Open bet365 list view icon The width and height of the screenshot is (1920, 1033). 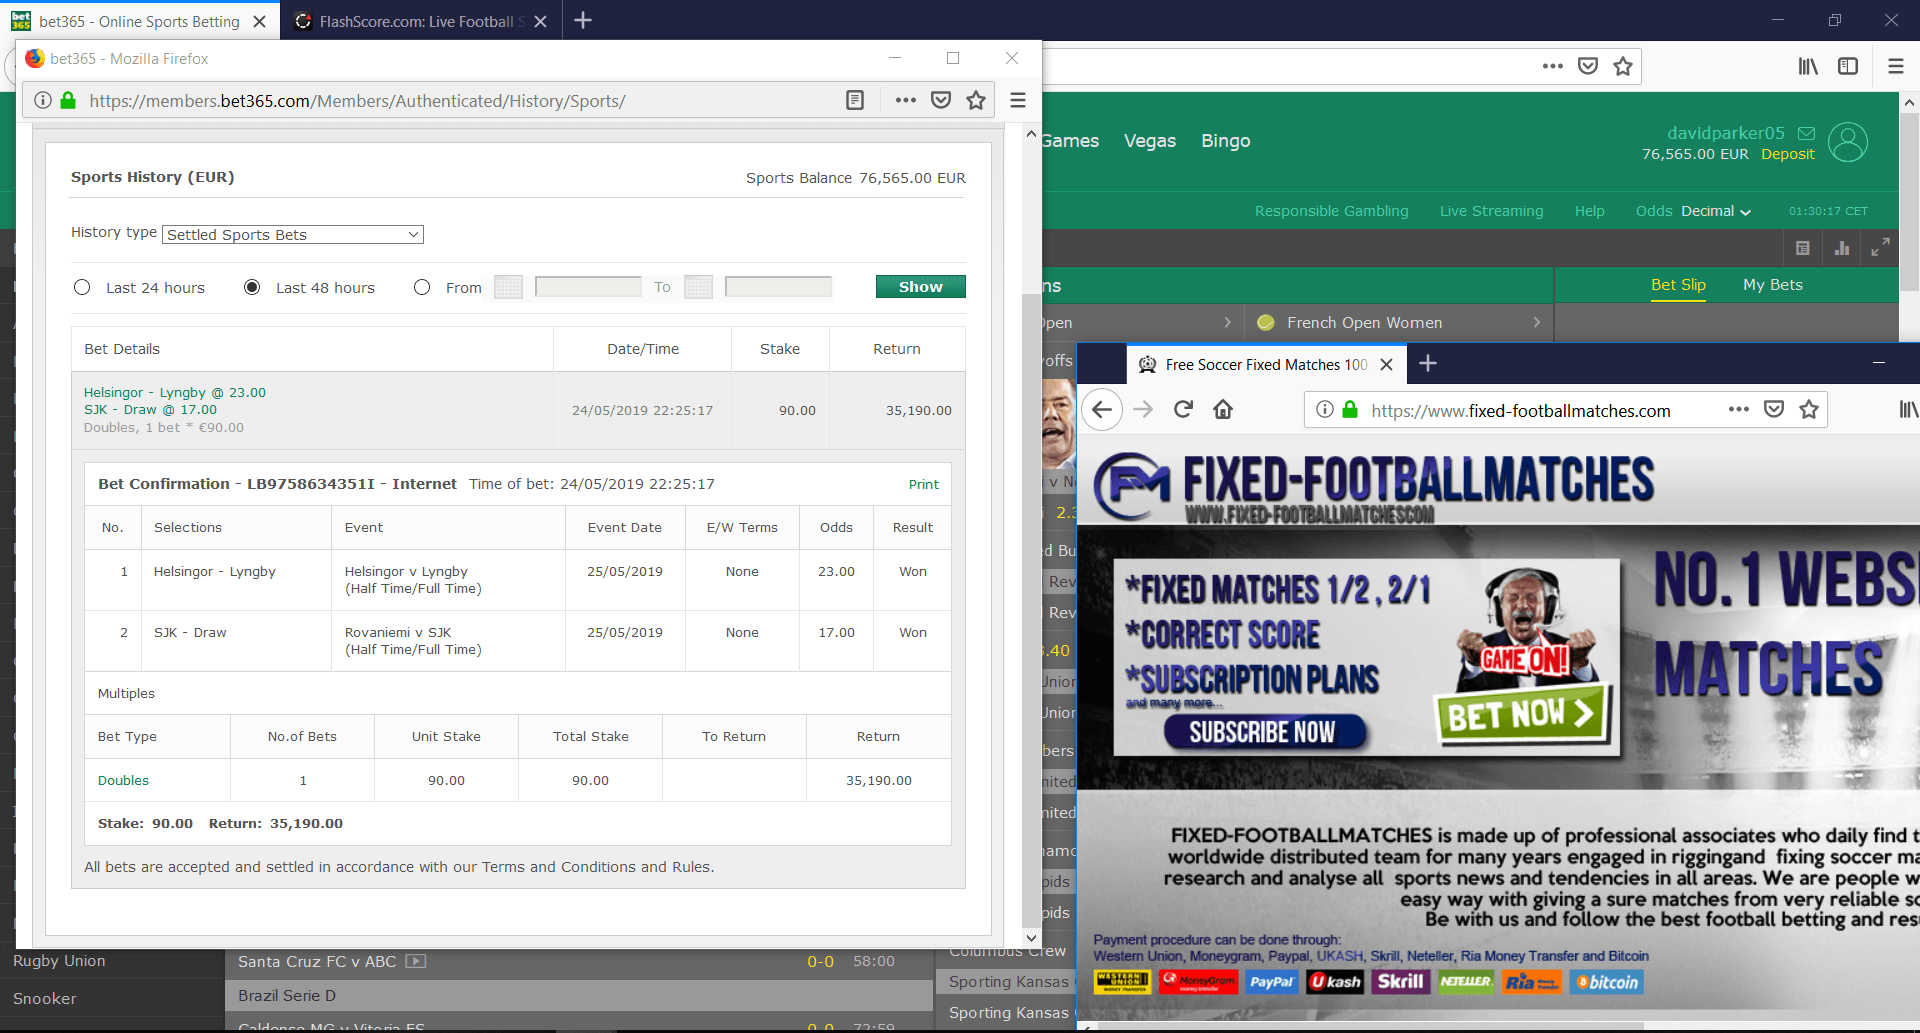tap(1803, 248)
